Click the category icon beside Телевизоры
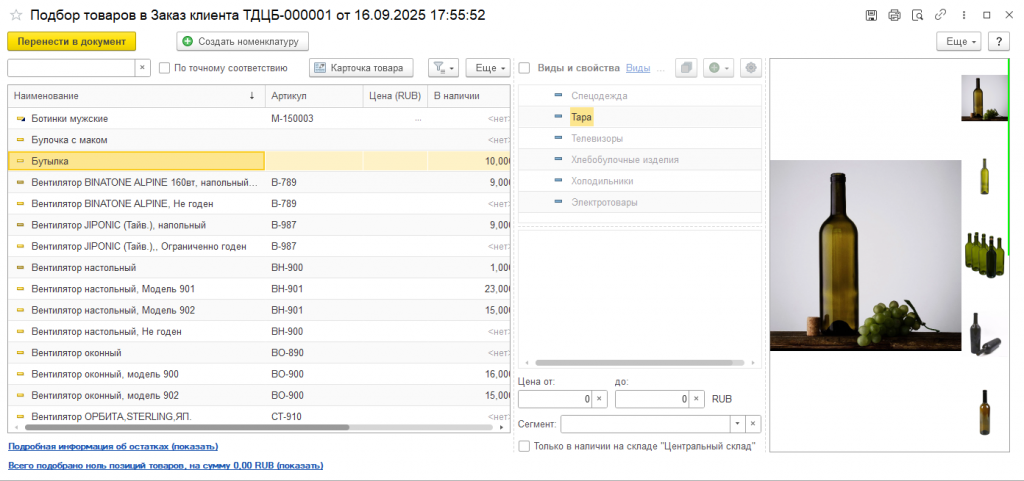This screenshot has width=1024, height=481. (x=558, y=138)
